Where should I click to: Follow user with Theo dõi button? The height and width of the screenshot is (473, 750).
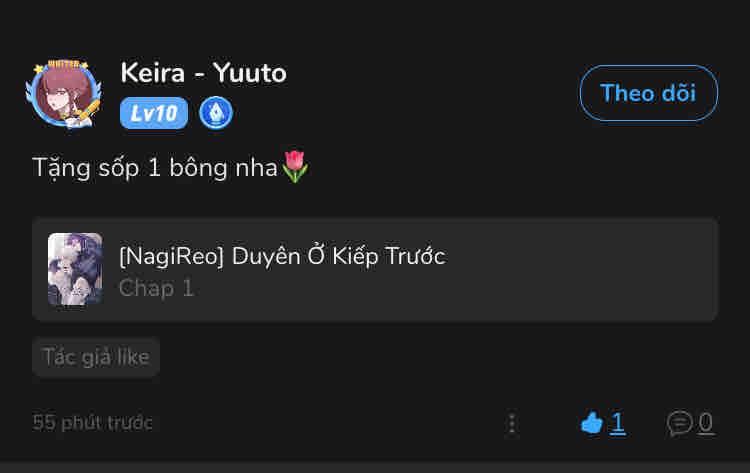tap(648, 93)
